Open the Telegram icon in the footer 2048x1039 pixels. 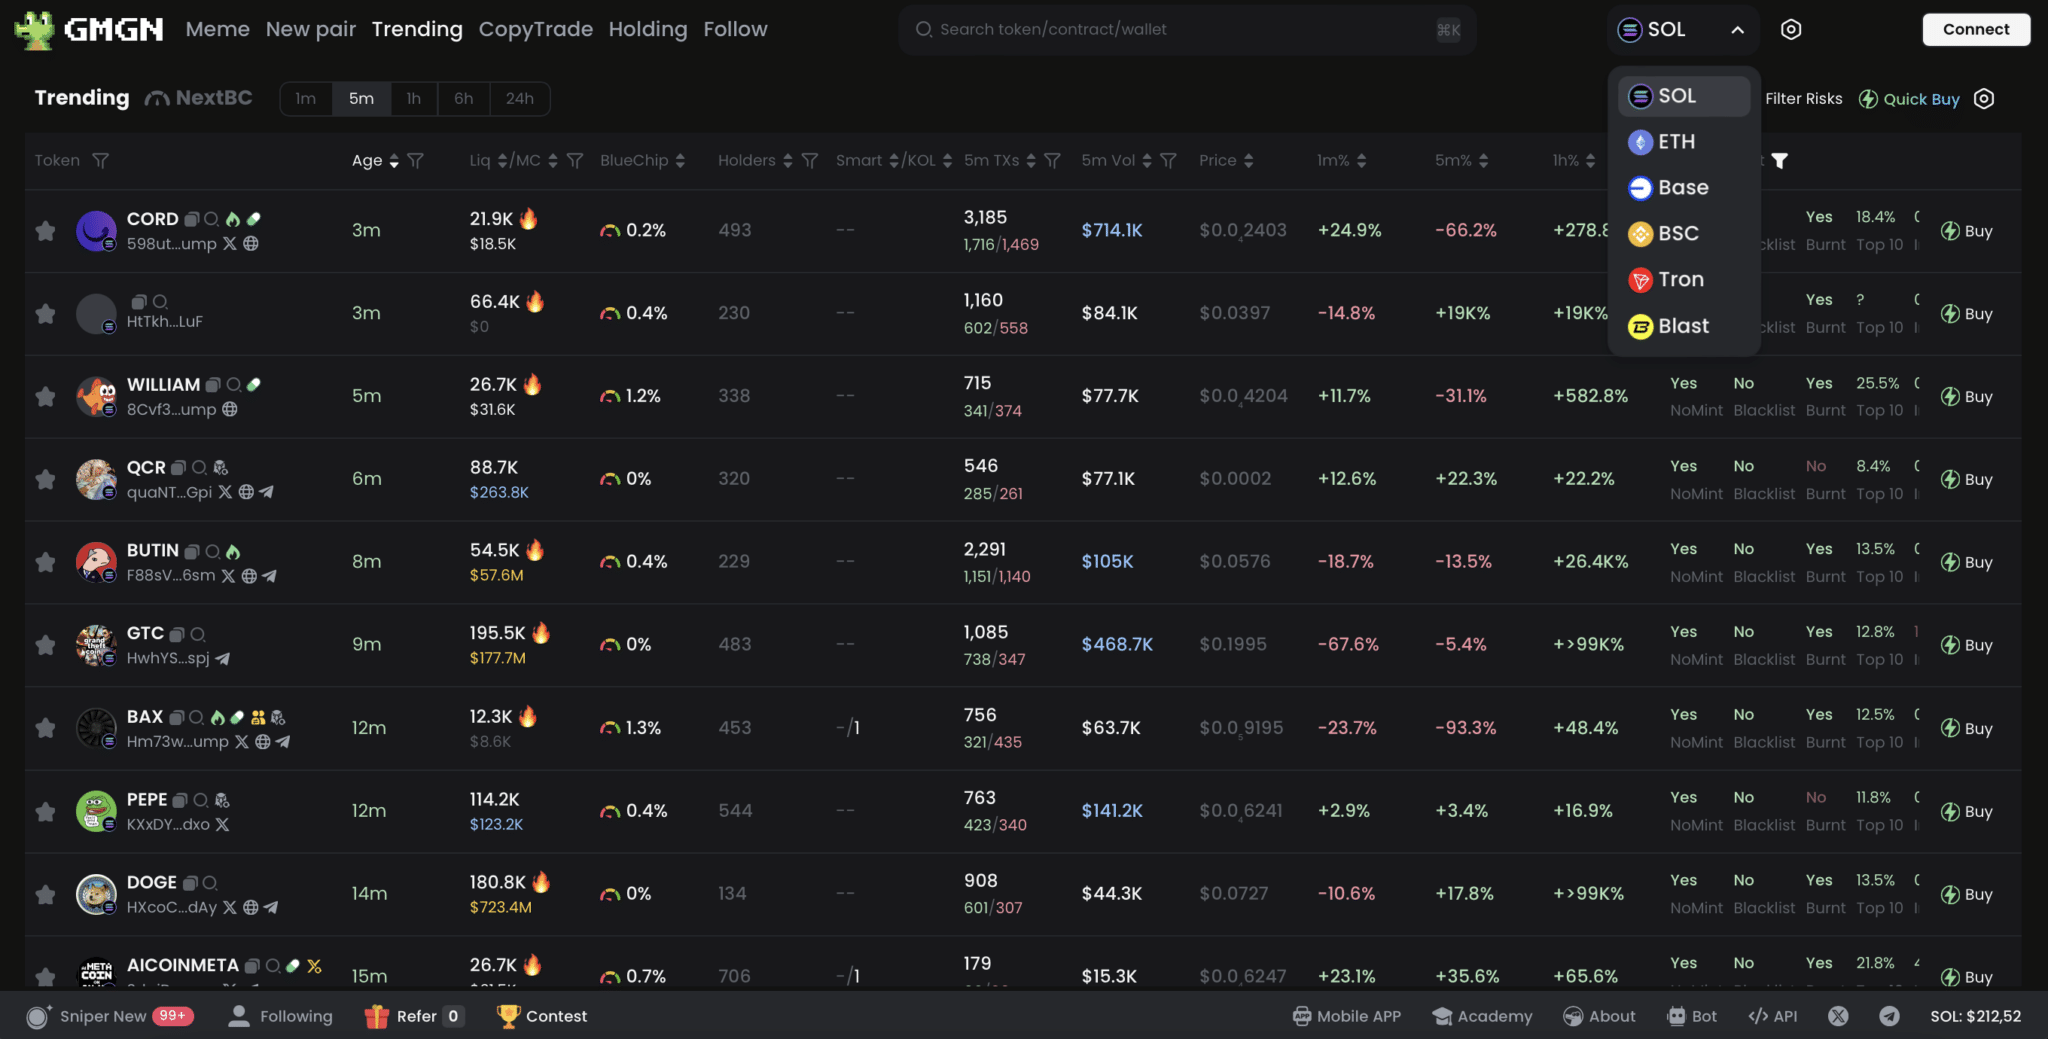click(x=1888, y=1015)
